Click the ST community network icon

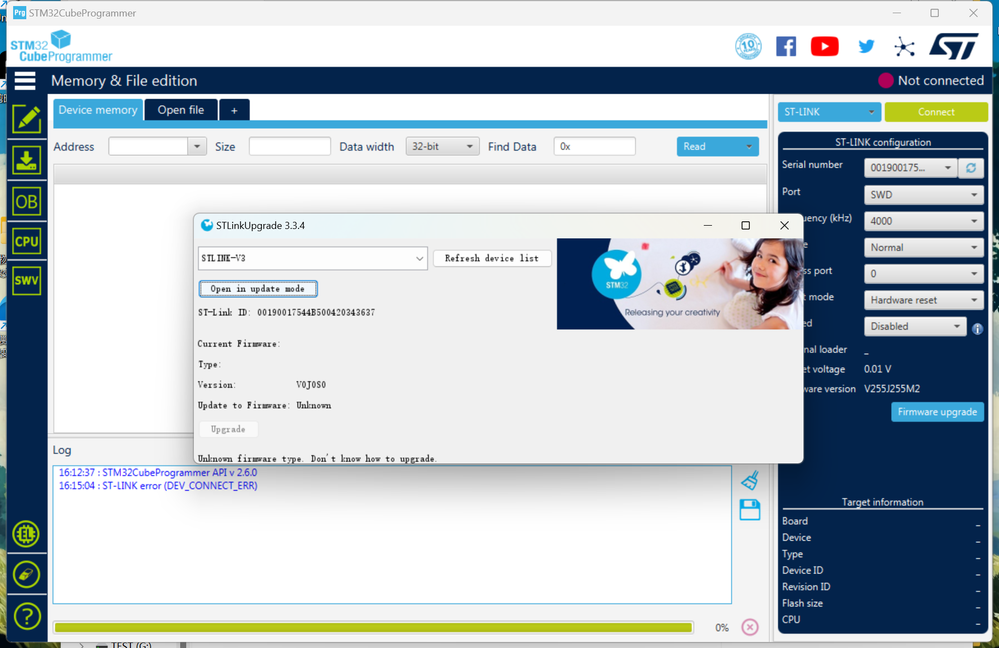click(904, 47)
